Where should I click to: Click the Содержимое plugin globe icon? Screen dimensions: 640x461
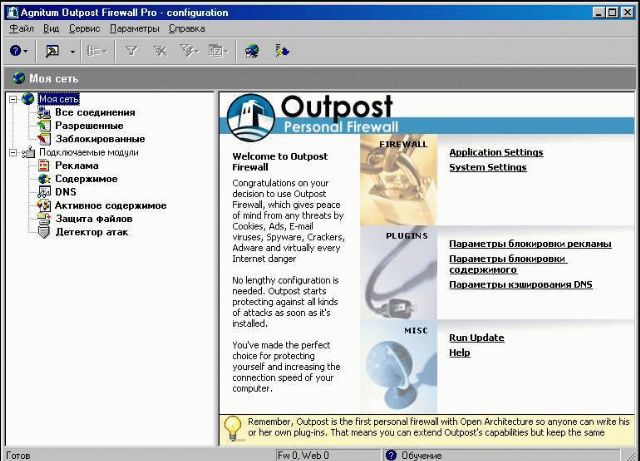coord(44,179)
